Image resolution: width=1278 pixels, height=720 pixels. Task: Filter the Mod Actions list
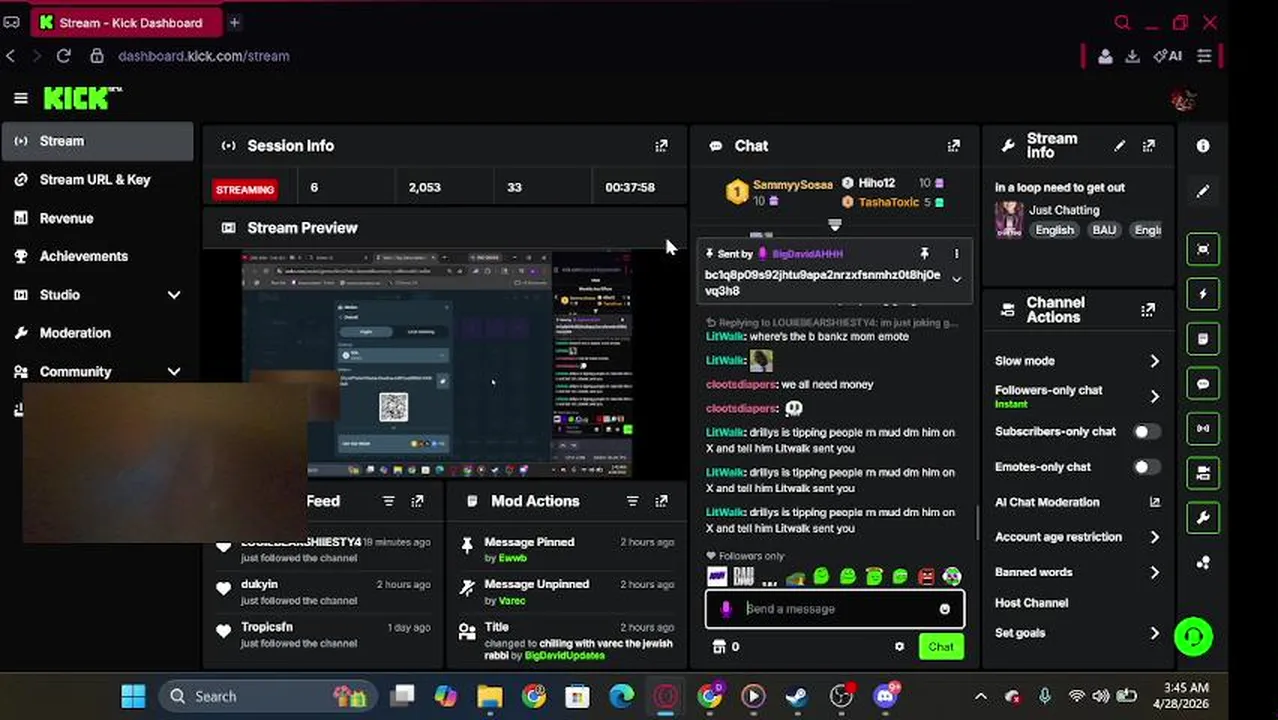coord(632,501)
